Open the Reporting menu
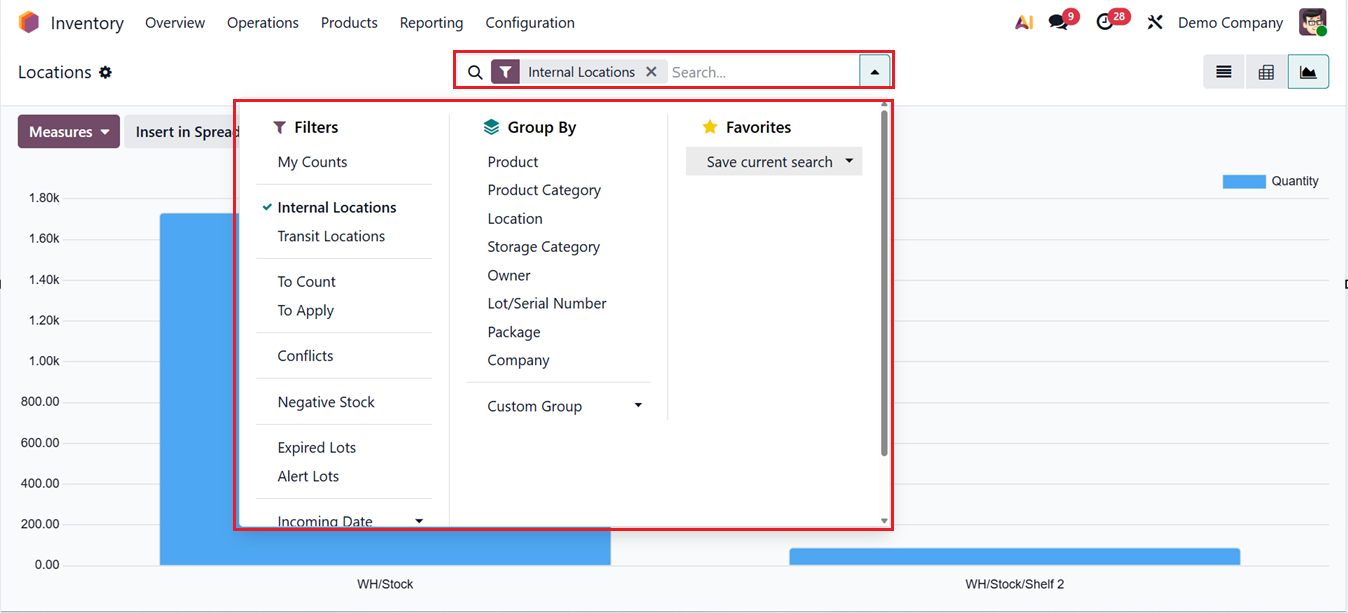Image resolution: width=1348 pixels, height=613 pixels. (x=431, y=22)
